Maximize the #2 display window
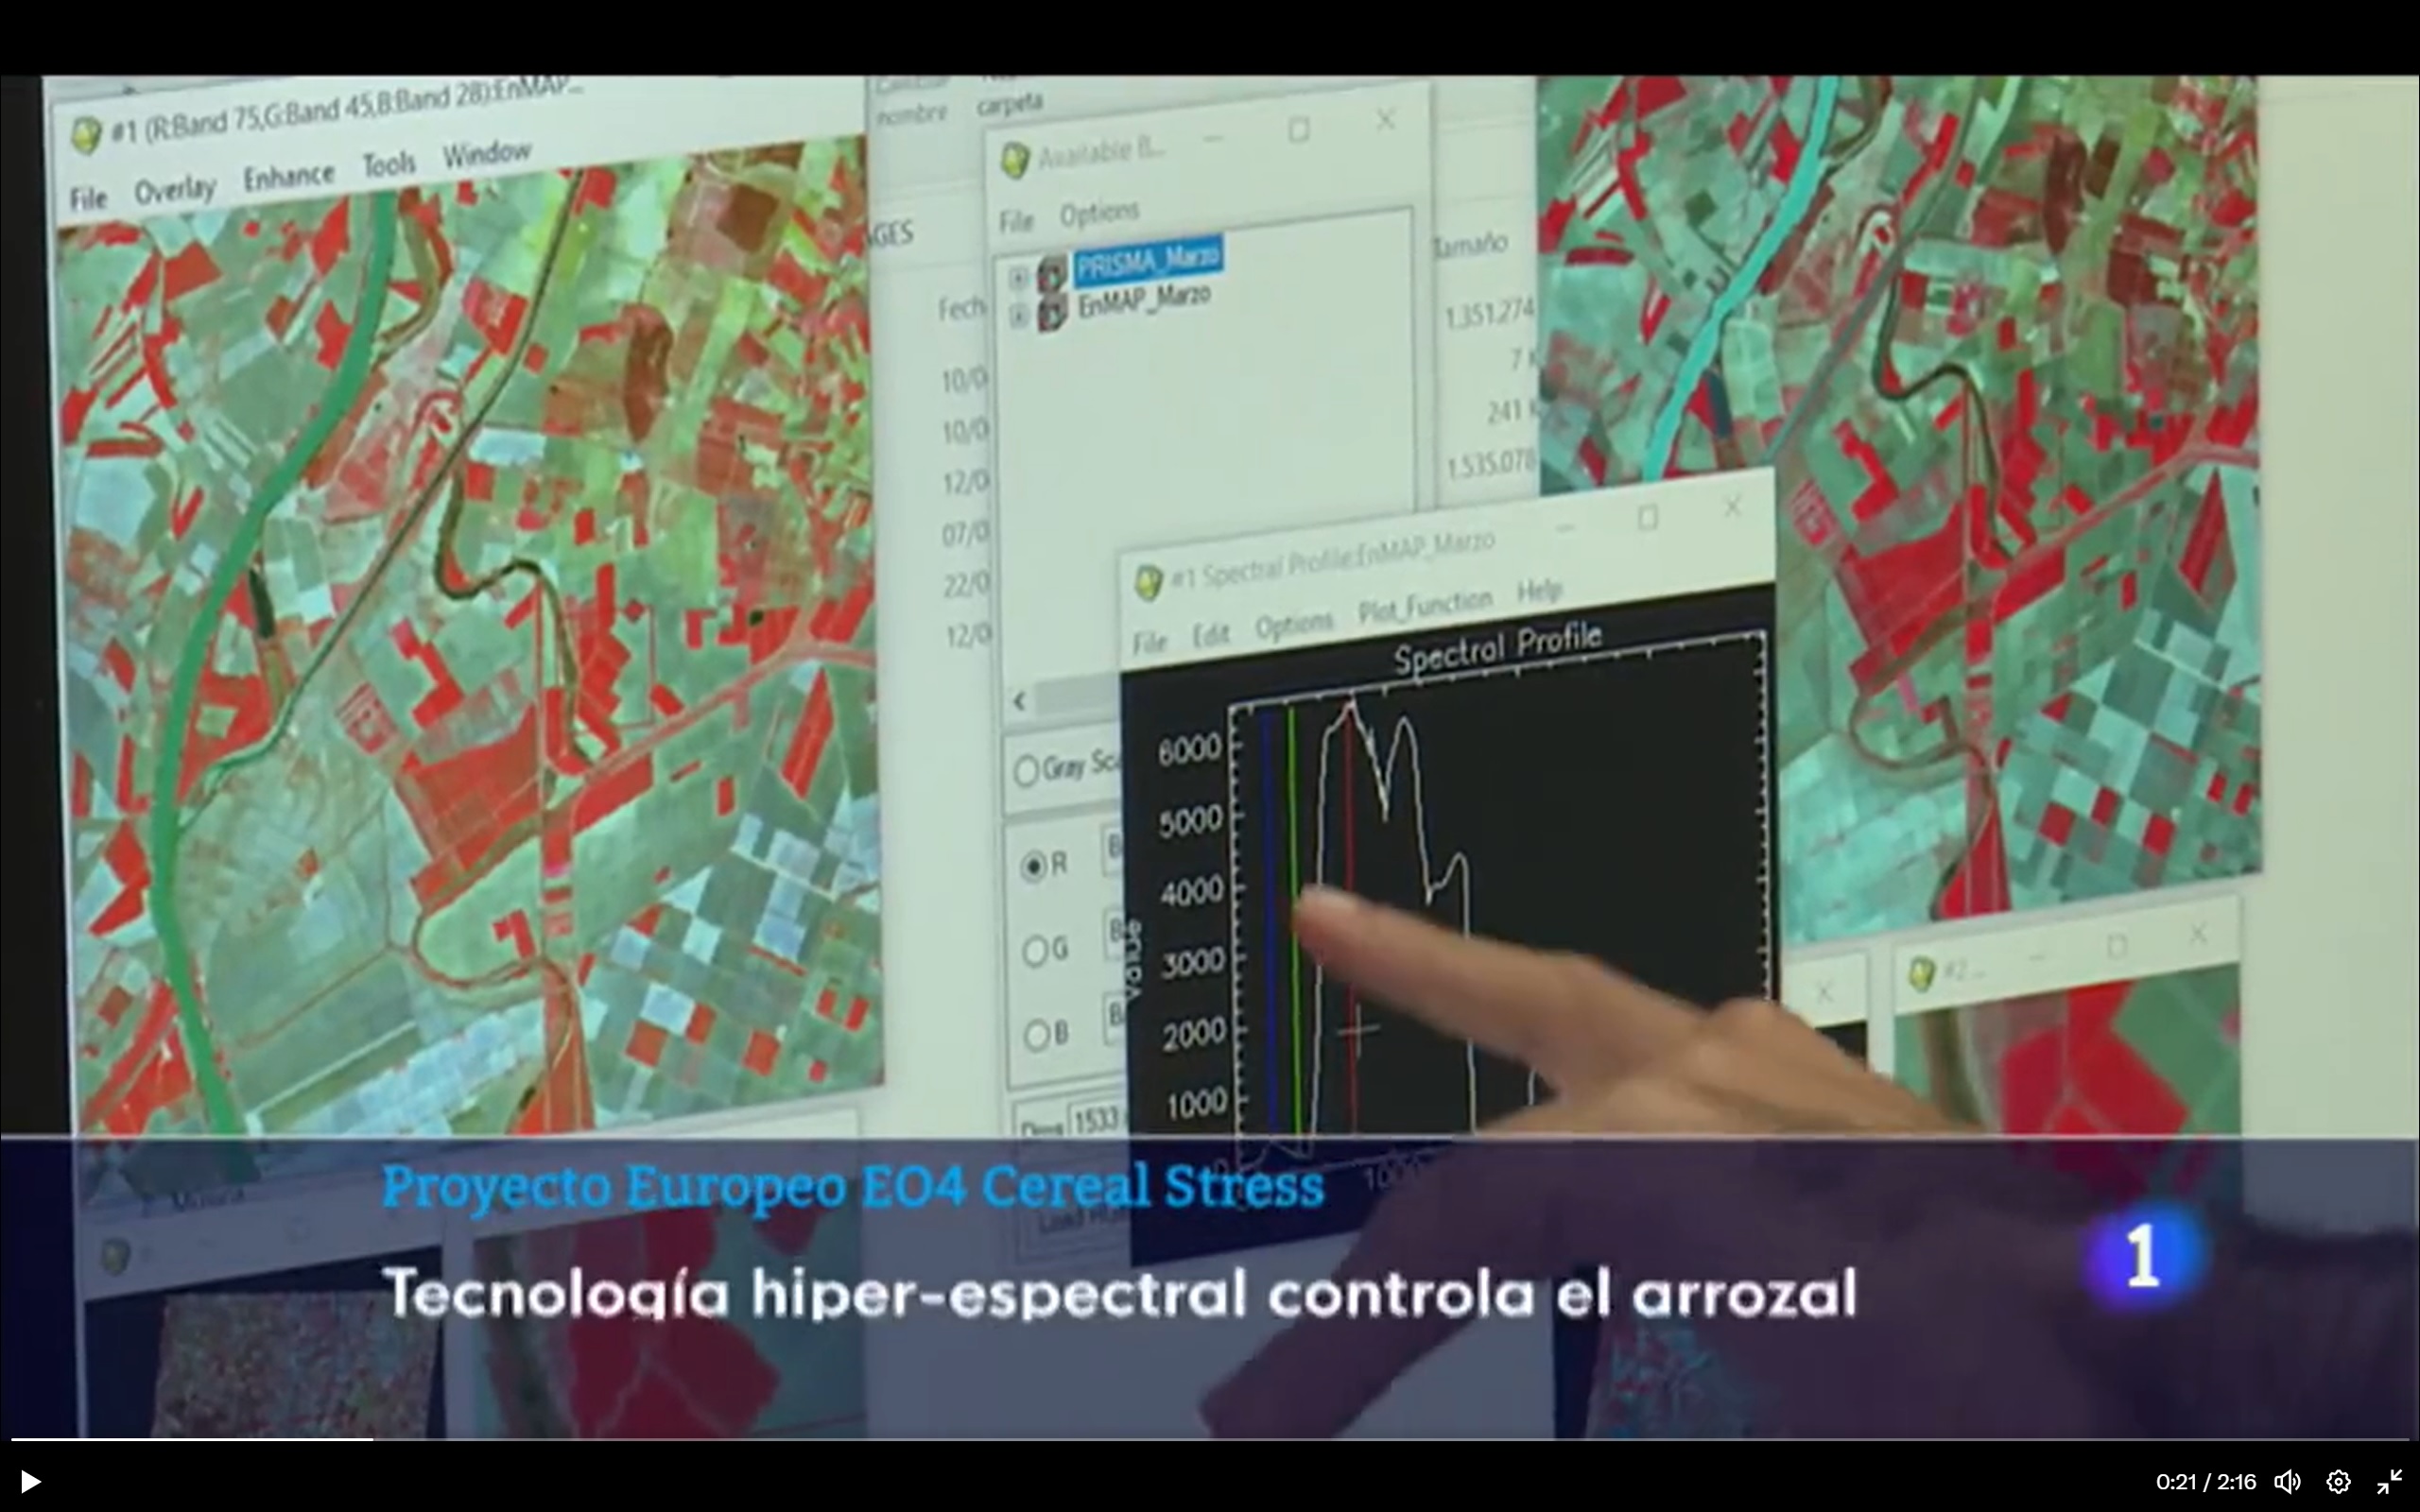Viewport: 2420px width, 1512px height. point(2116,946)
